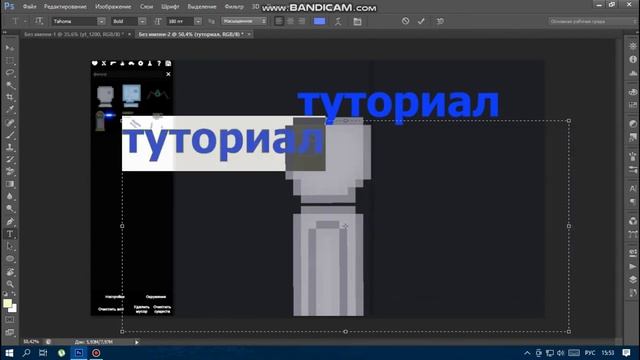
Task: Expand the status bar info arrow
Action: [137, 342]
